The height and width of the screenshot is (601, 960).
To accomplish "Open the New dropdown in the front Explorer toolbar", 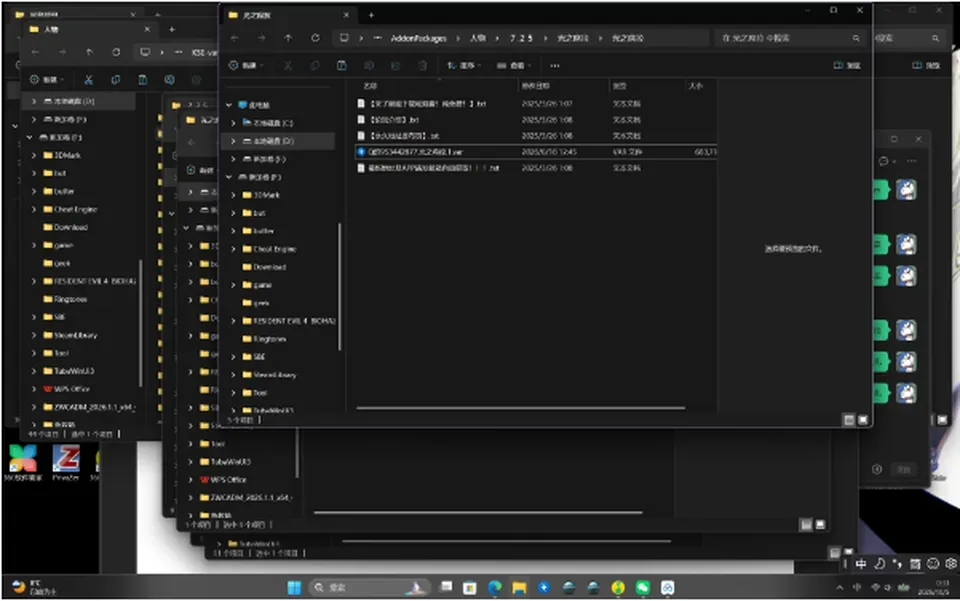I will pos(246,65).
